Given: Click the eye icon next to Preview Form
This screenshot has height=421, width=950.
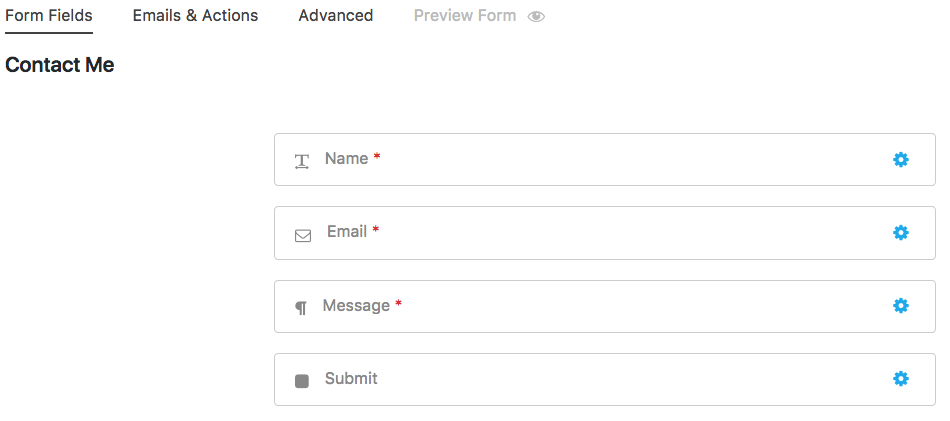Looking at the screenshot, I should click(x=536, y=17).
